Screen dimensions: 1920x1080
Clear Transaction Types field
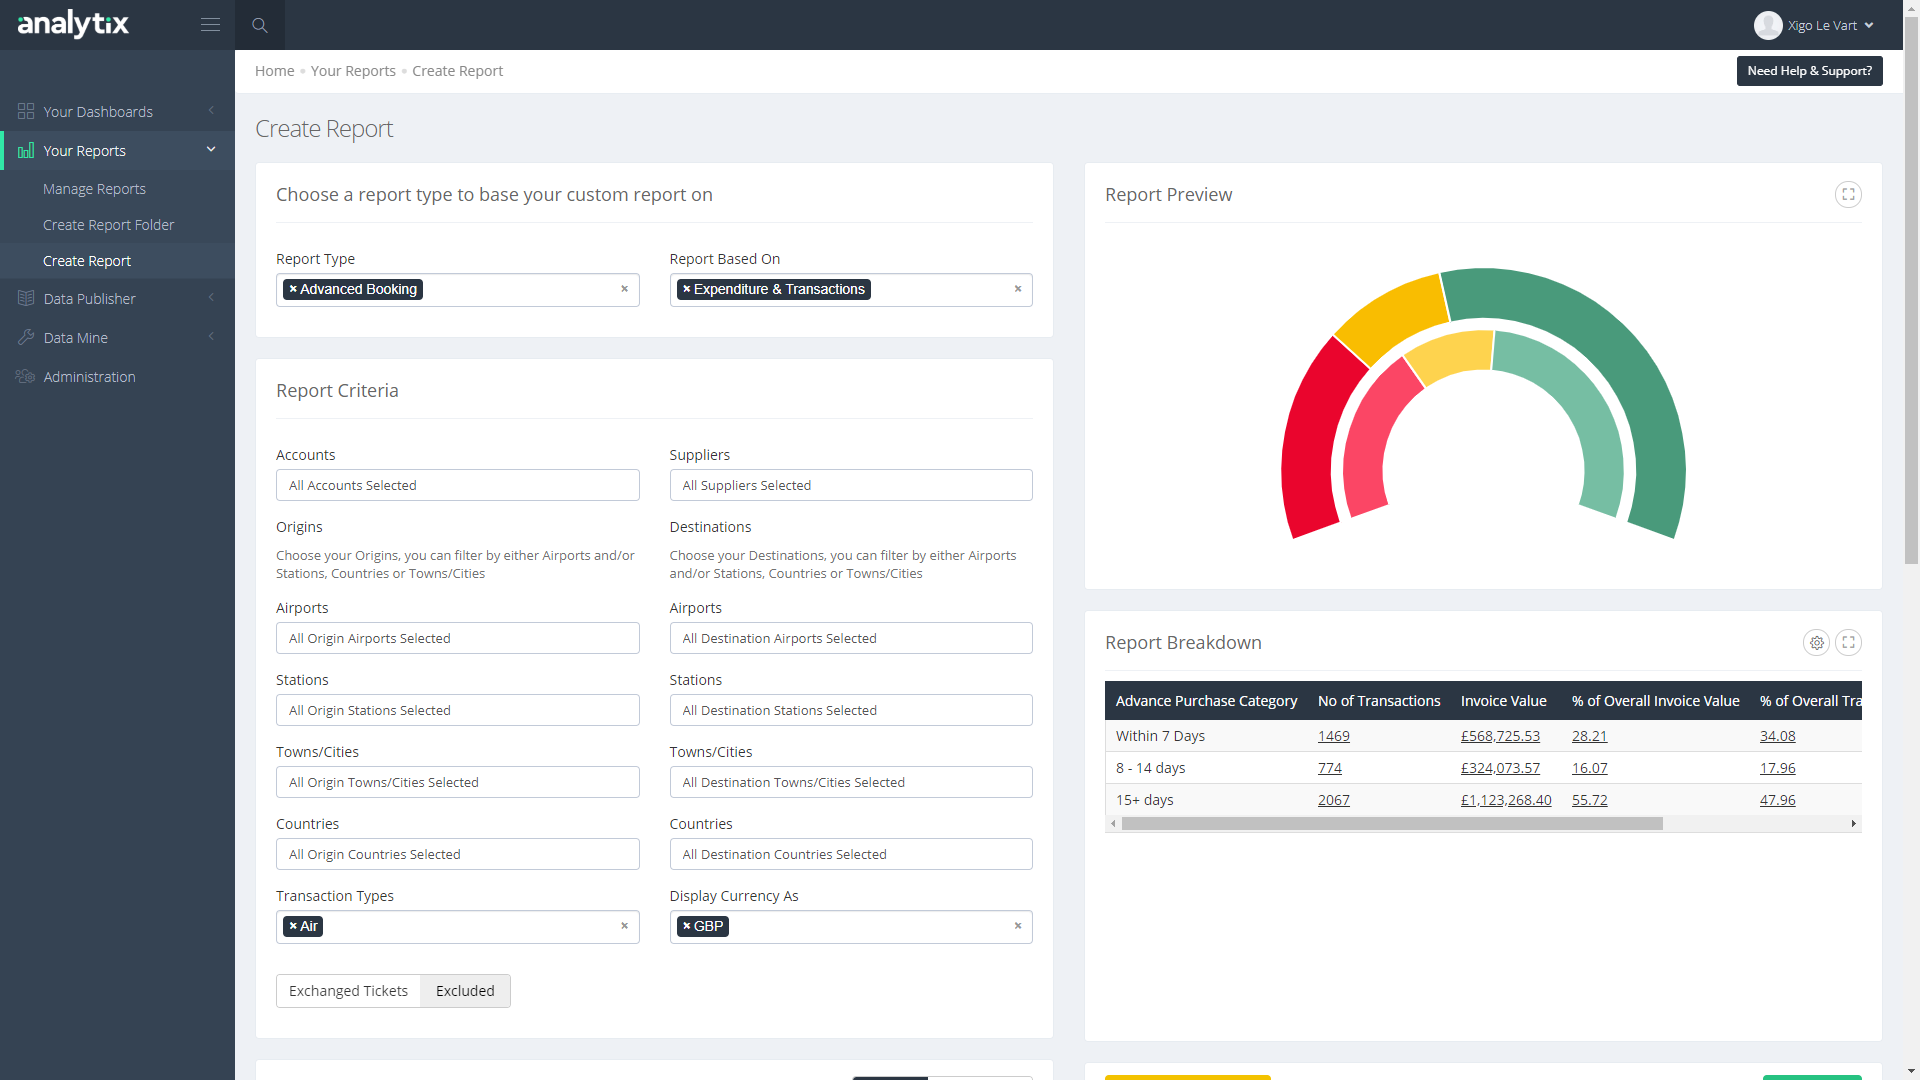(x=624, y=926)
